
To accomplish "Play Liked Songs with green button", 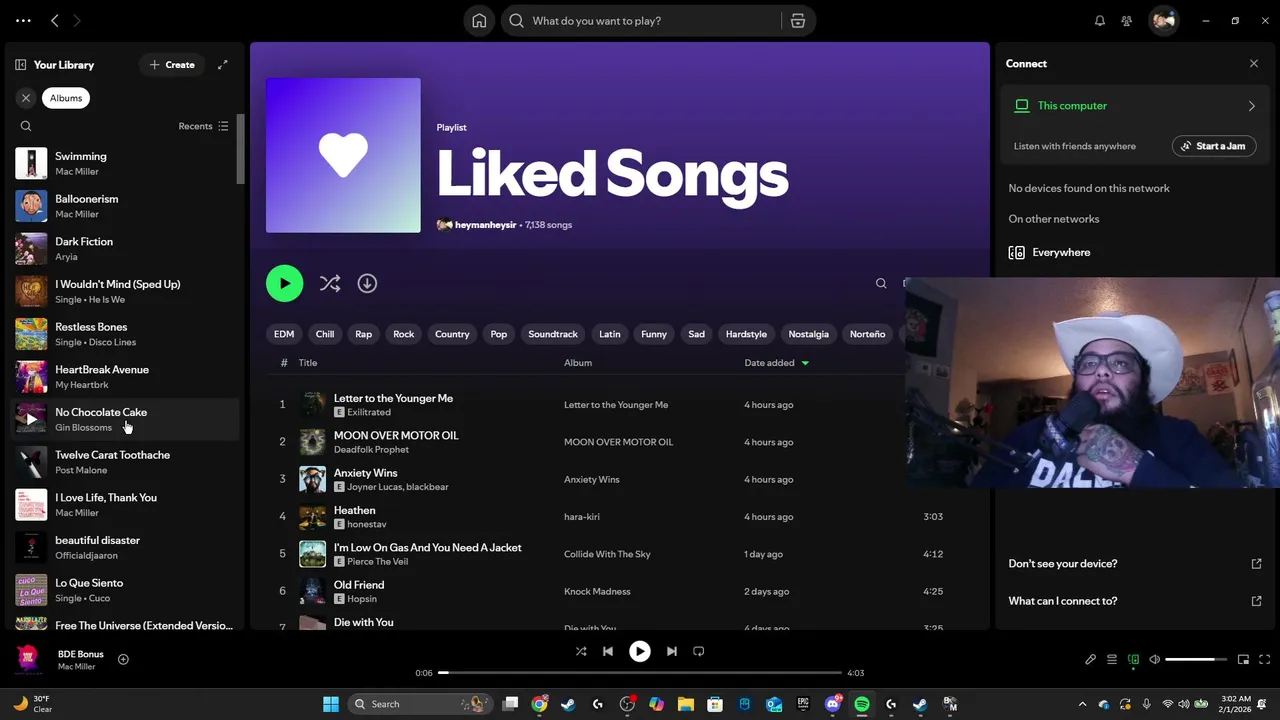I will pyautogui.click(x=284, y=284).
